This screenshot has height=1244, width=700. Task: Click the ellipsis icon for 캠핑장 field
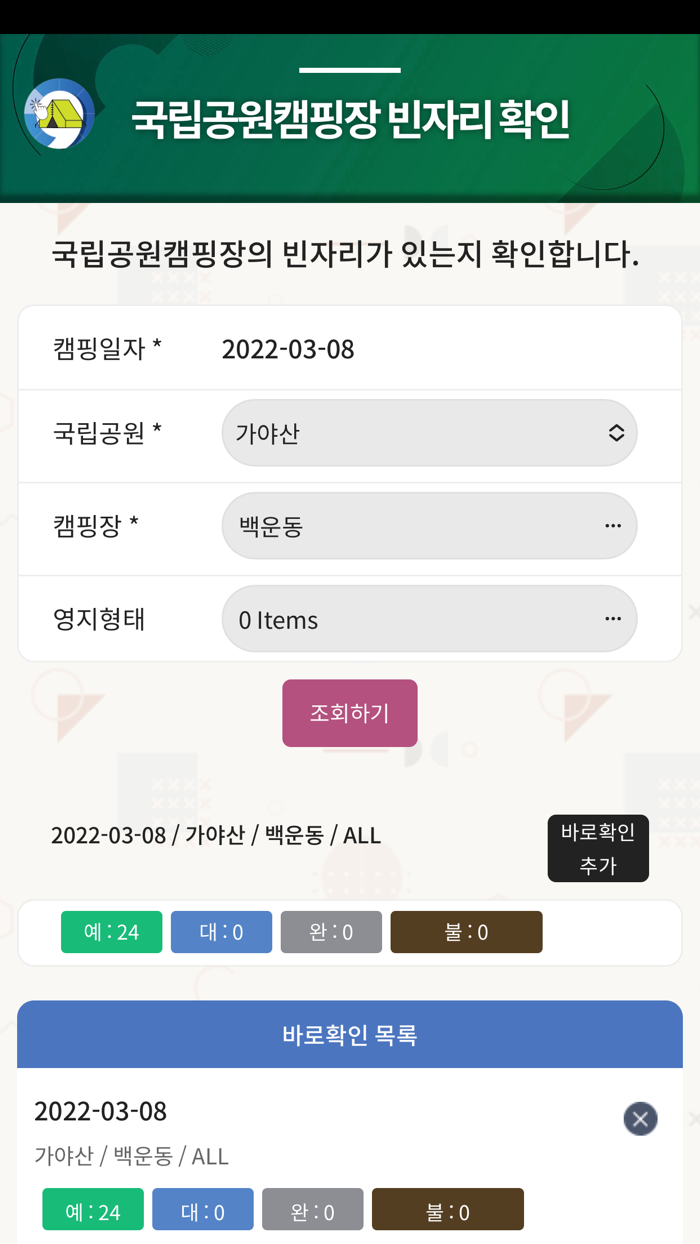(613, 525)
